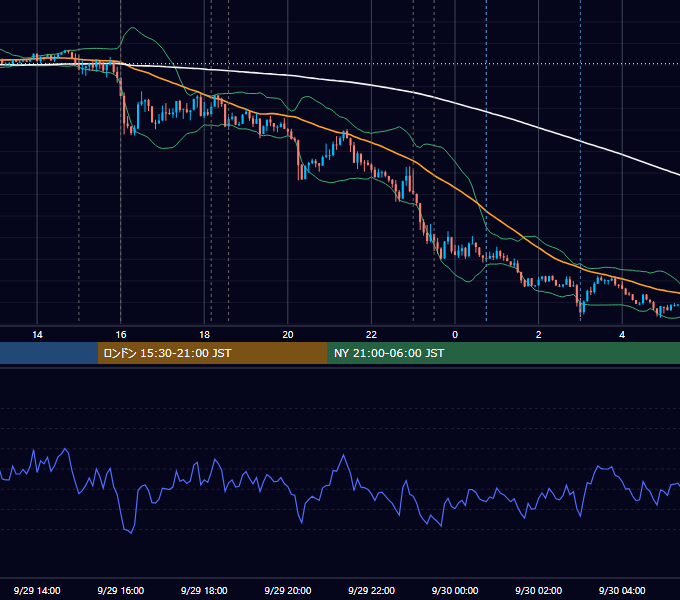
Task: Click the 9/29 16:00 time label
Action: [x=121, y=590]
